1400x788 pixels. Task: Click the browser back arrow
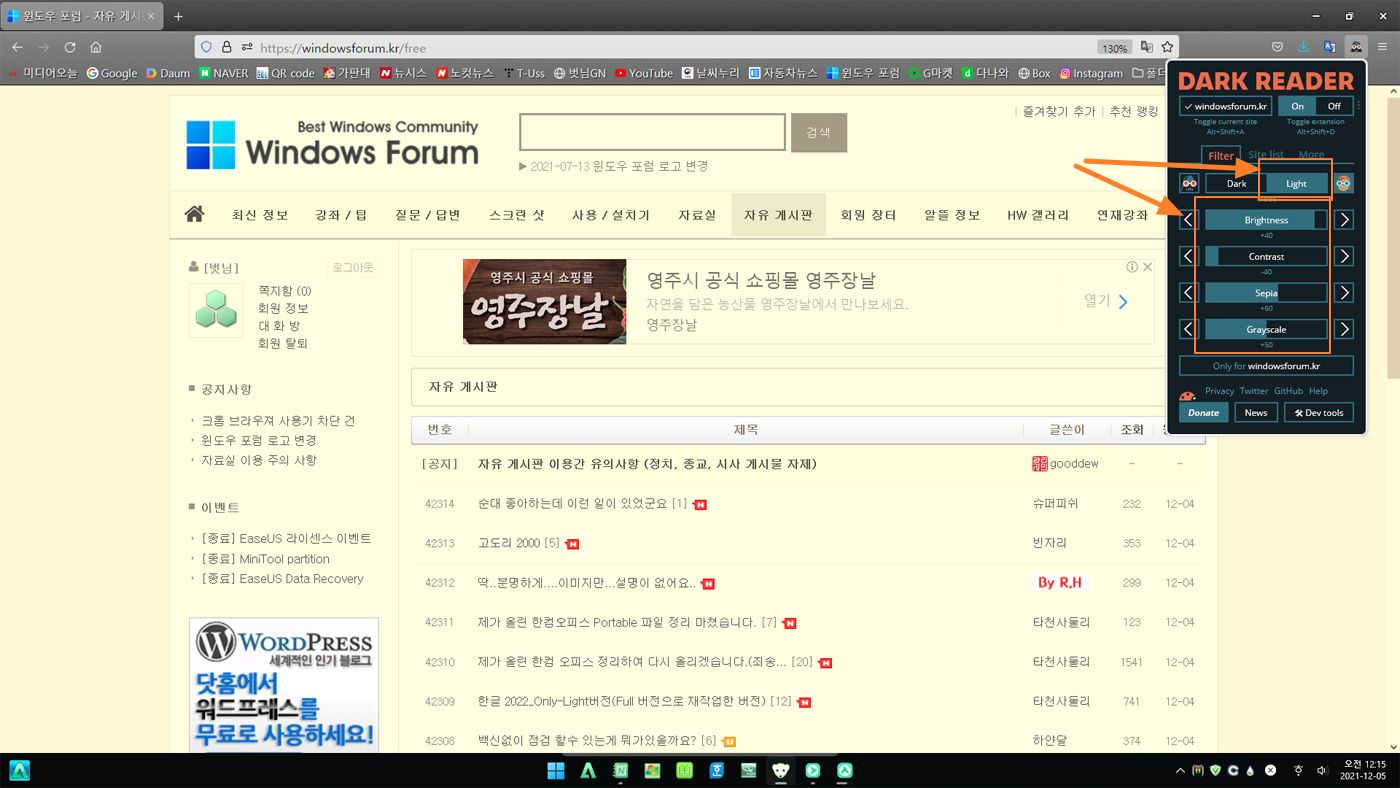(17, 47)
